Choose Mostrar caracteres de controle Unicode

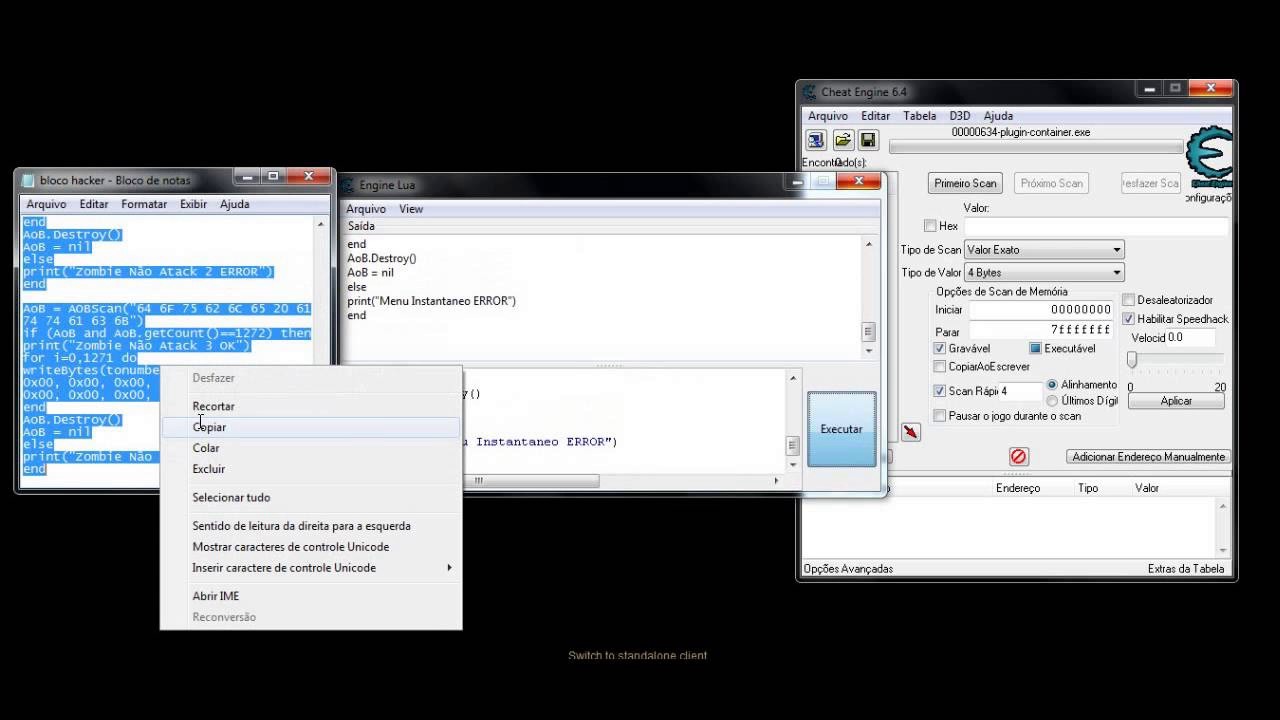click(x=311, y=547)
